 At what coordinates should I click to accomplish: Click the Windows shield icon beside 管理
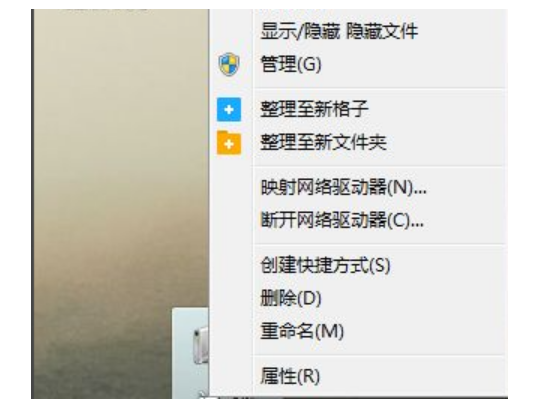coord(229,64)
